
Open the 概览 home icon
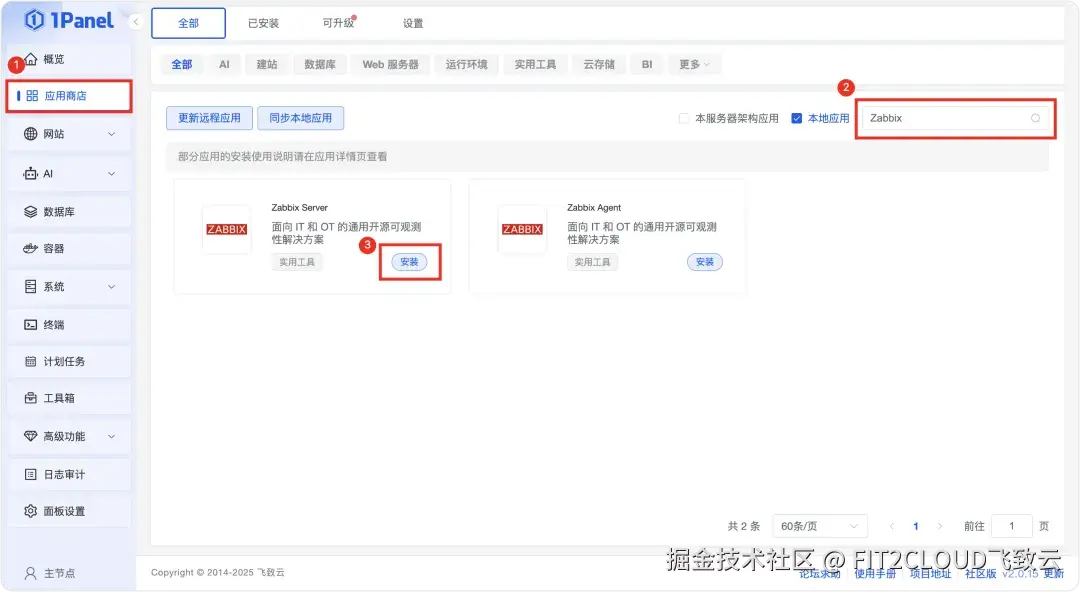(30, 59)
